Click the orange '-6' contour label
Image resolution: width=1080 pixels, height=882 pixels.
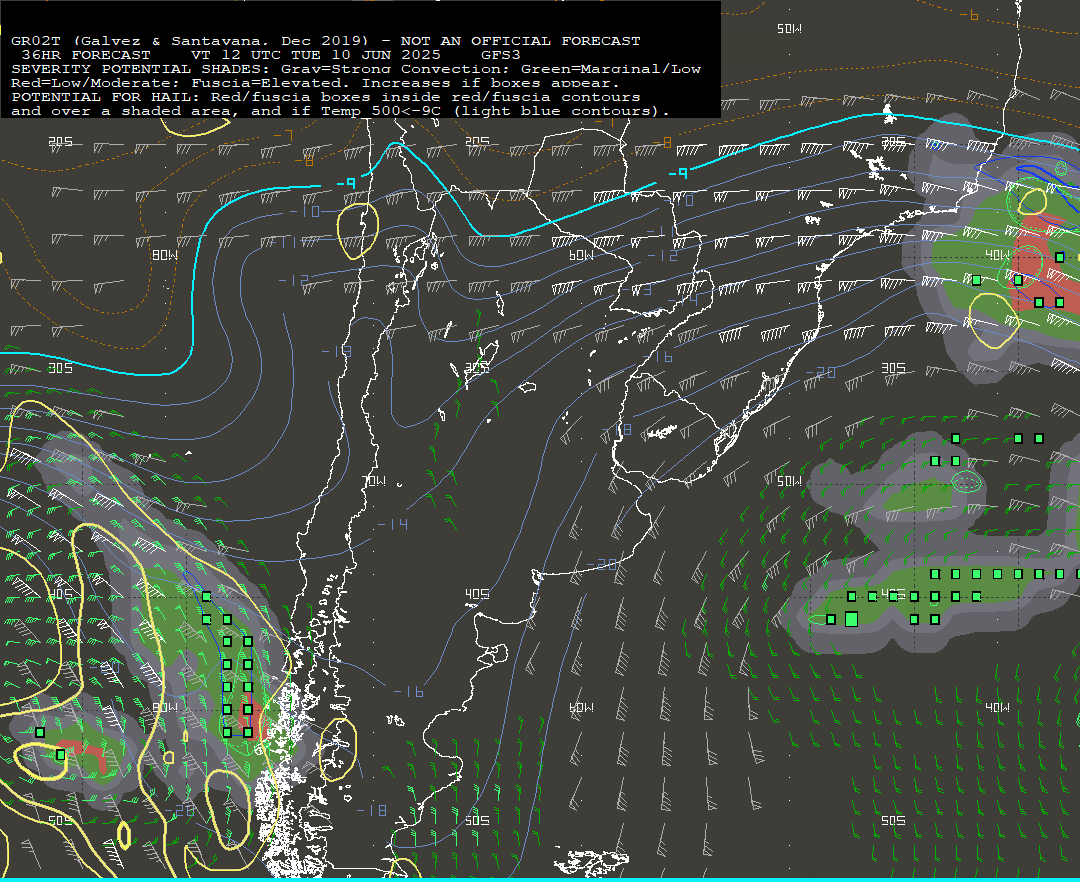point(969,14)
